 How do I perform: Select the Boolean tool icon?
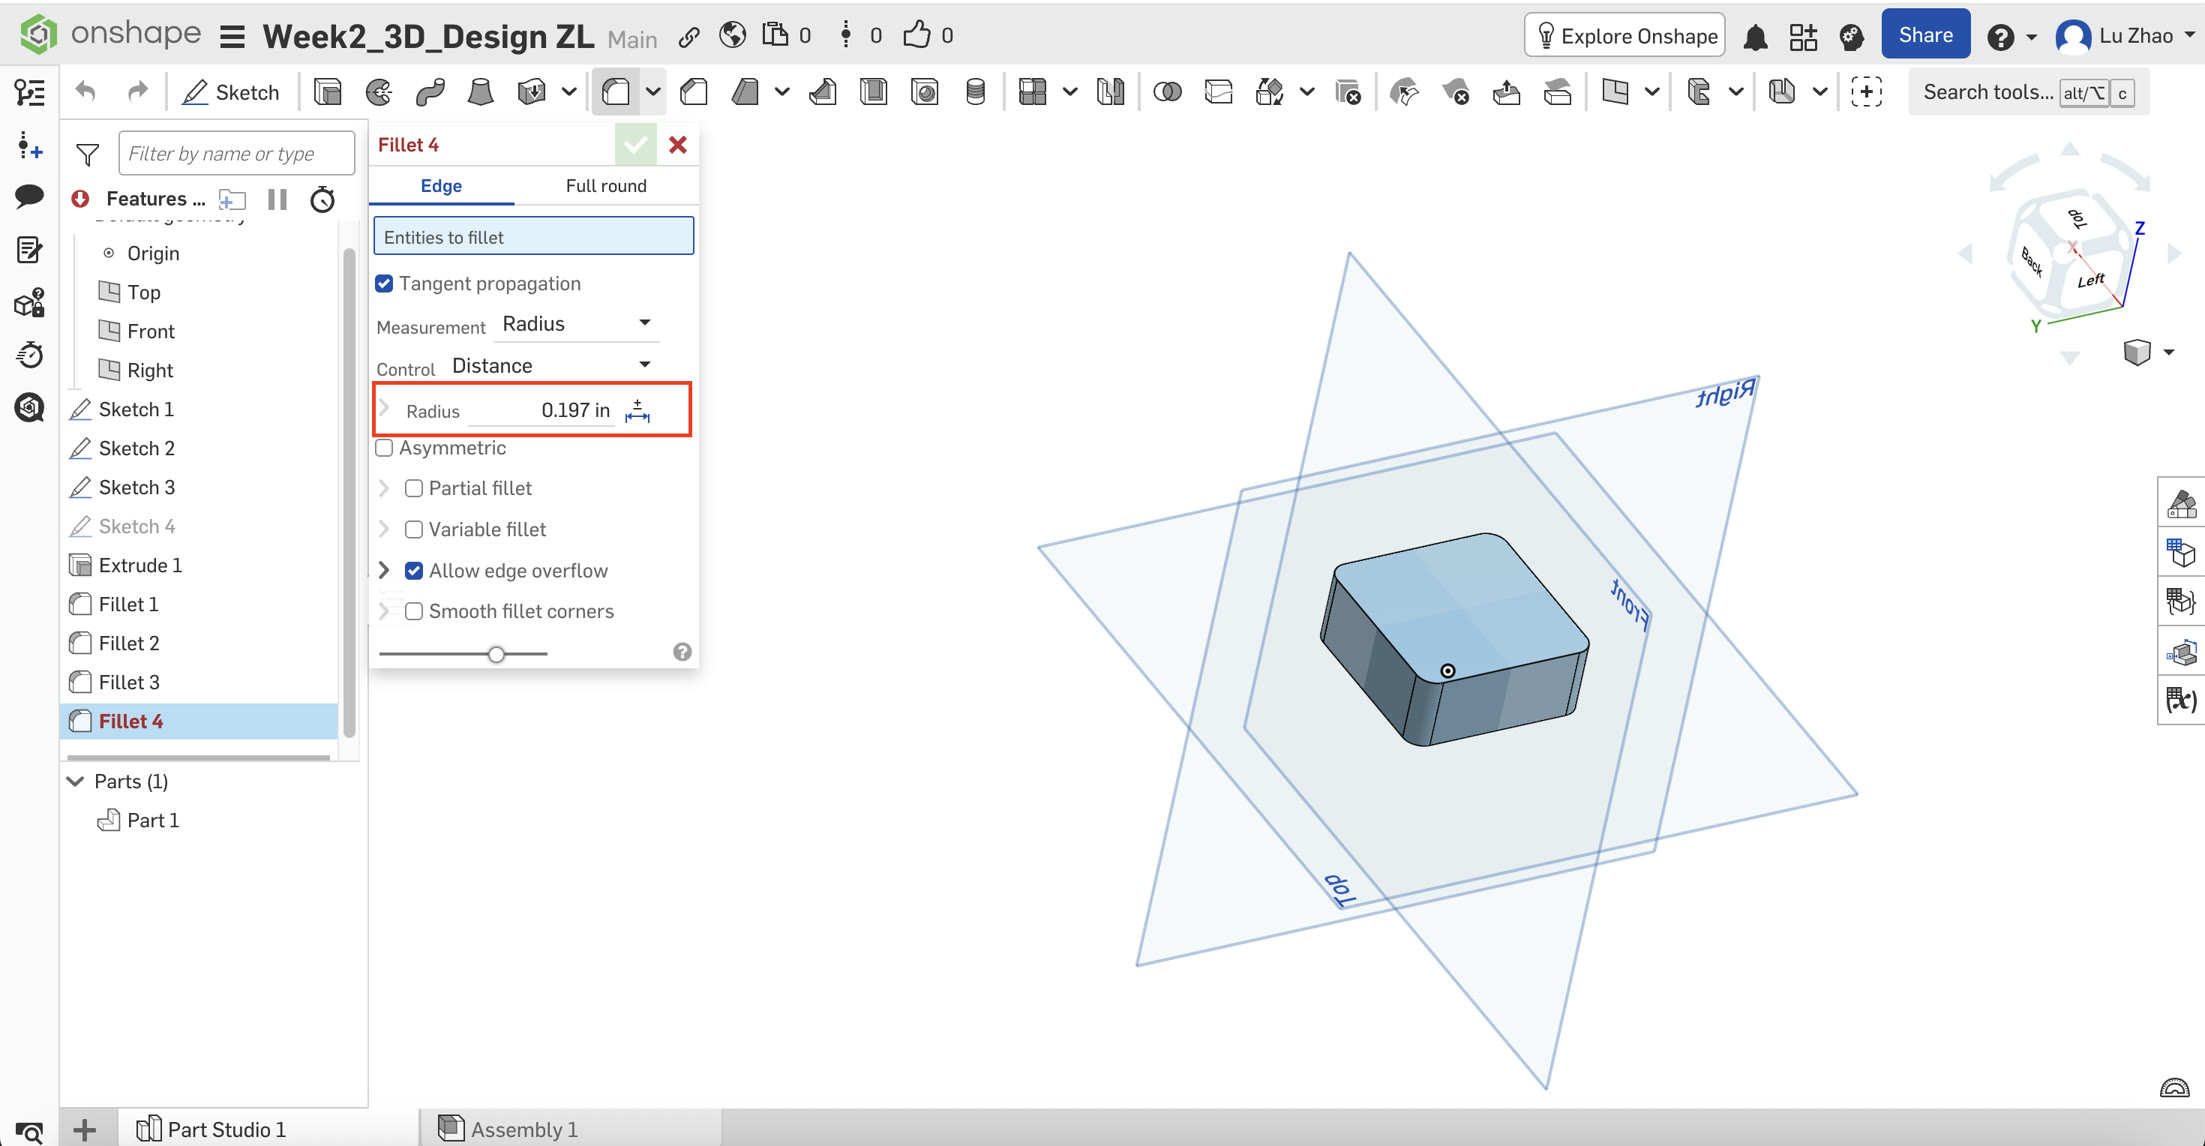1166,92
